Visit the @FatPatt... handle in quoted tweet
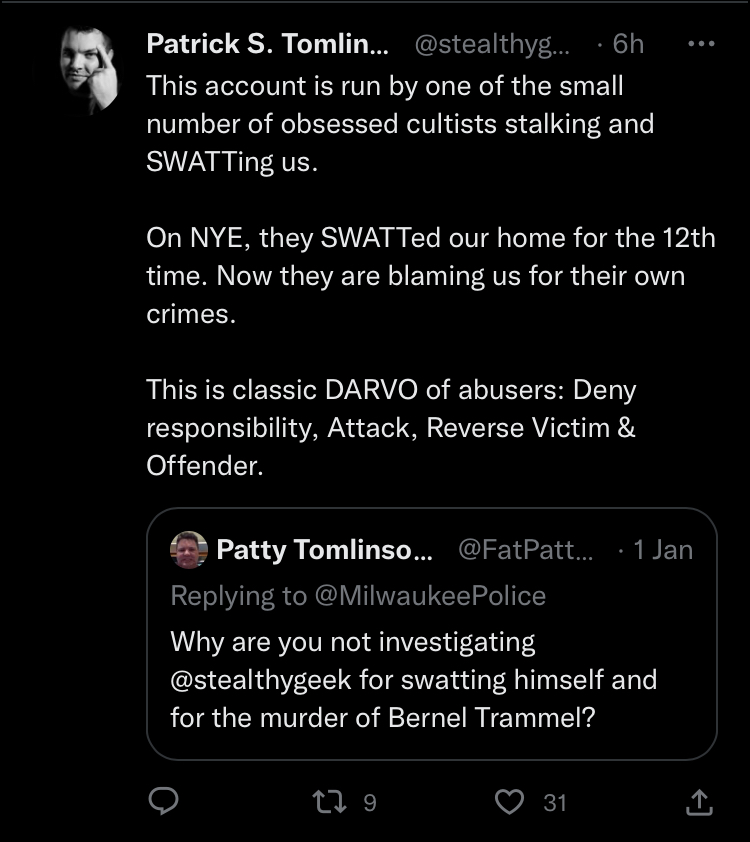The image size is (750, 842). click(x=525, y=549)
